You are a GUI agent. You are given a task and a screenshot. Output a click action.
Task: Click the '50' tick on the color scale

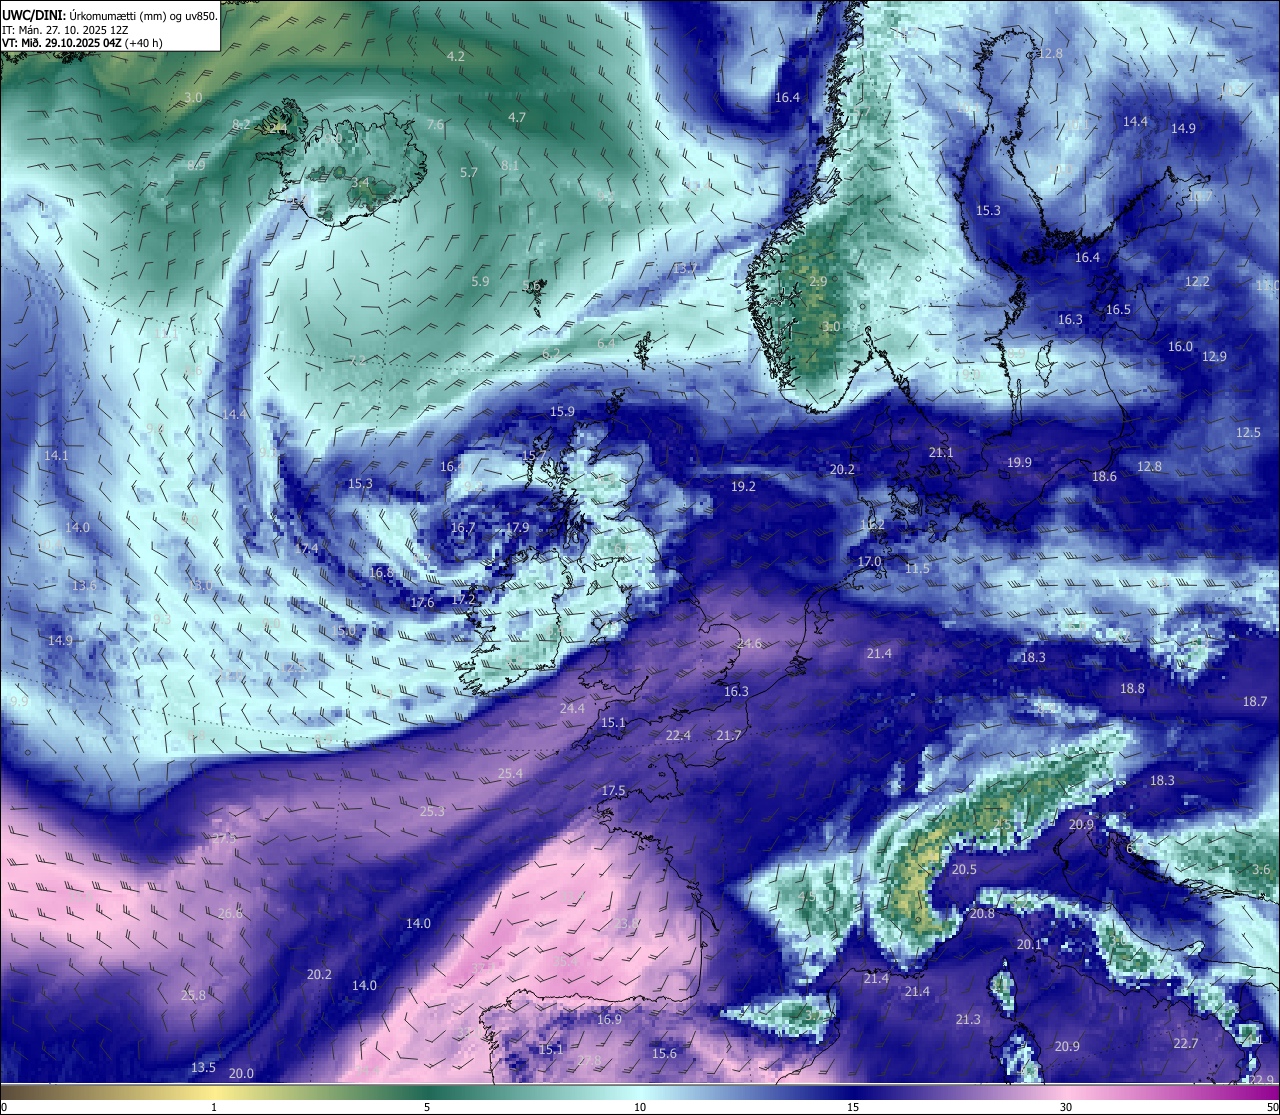(1272, 1107)
